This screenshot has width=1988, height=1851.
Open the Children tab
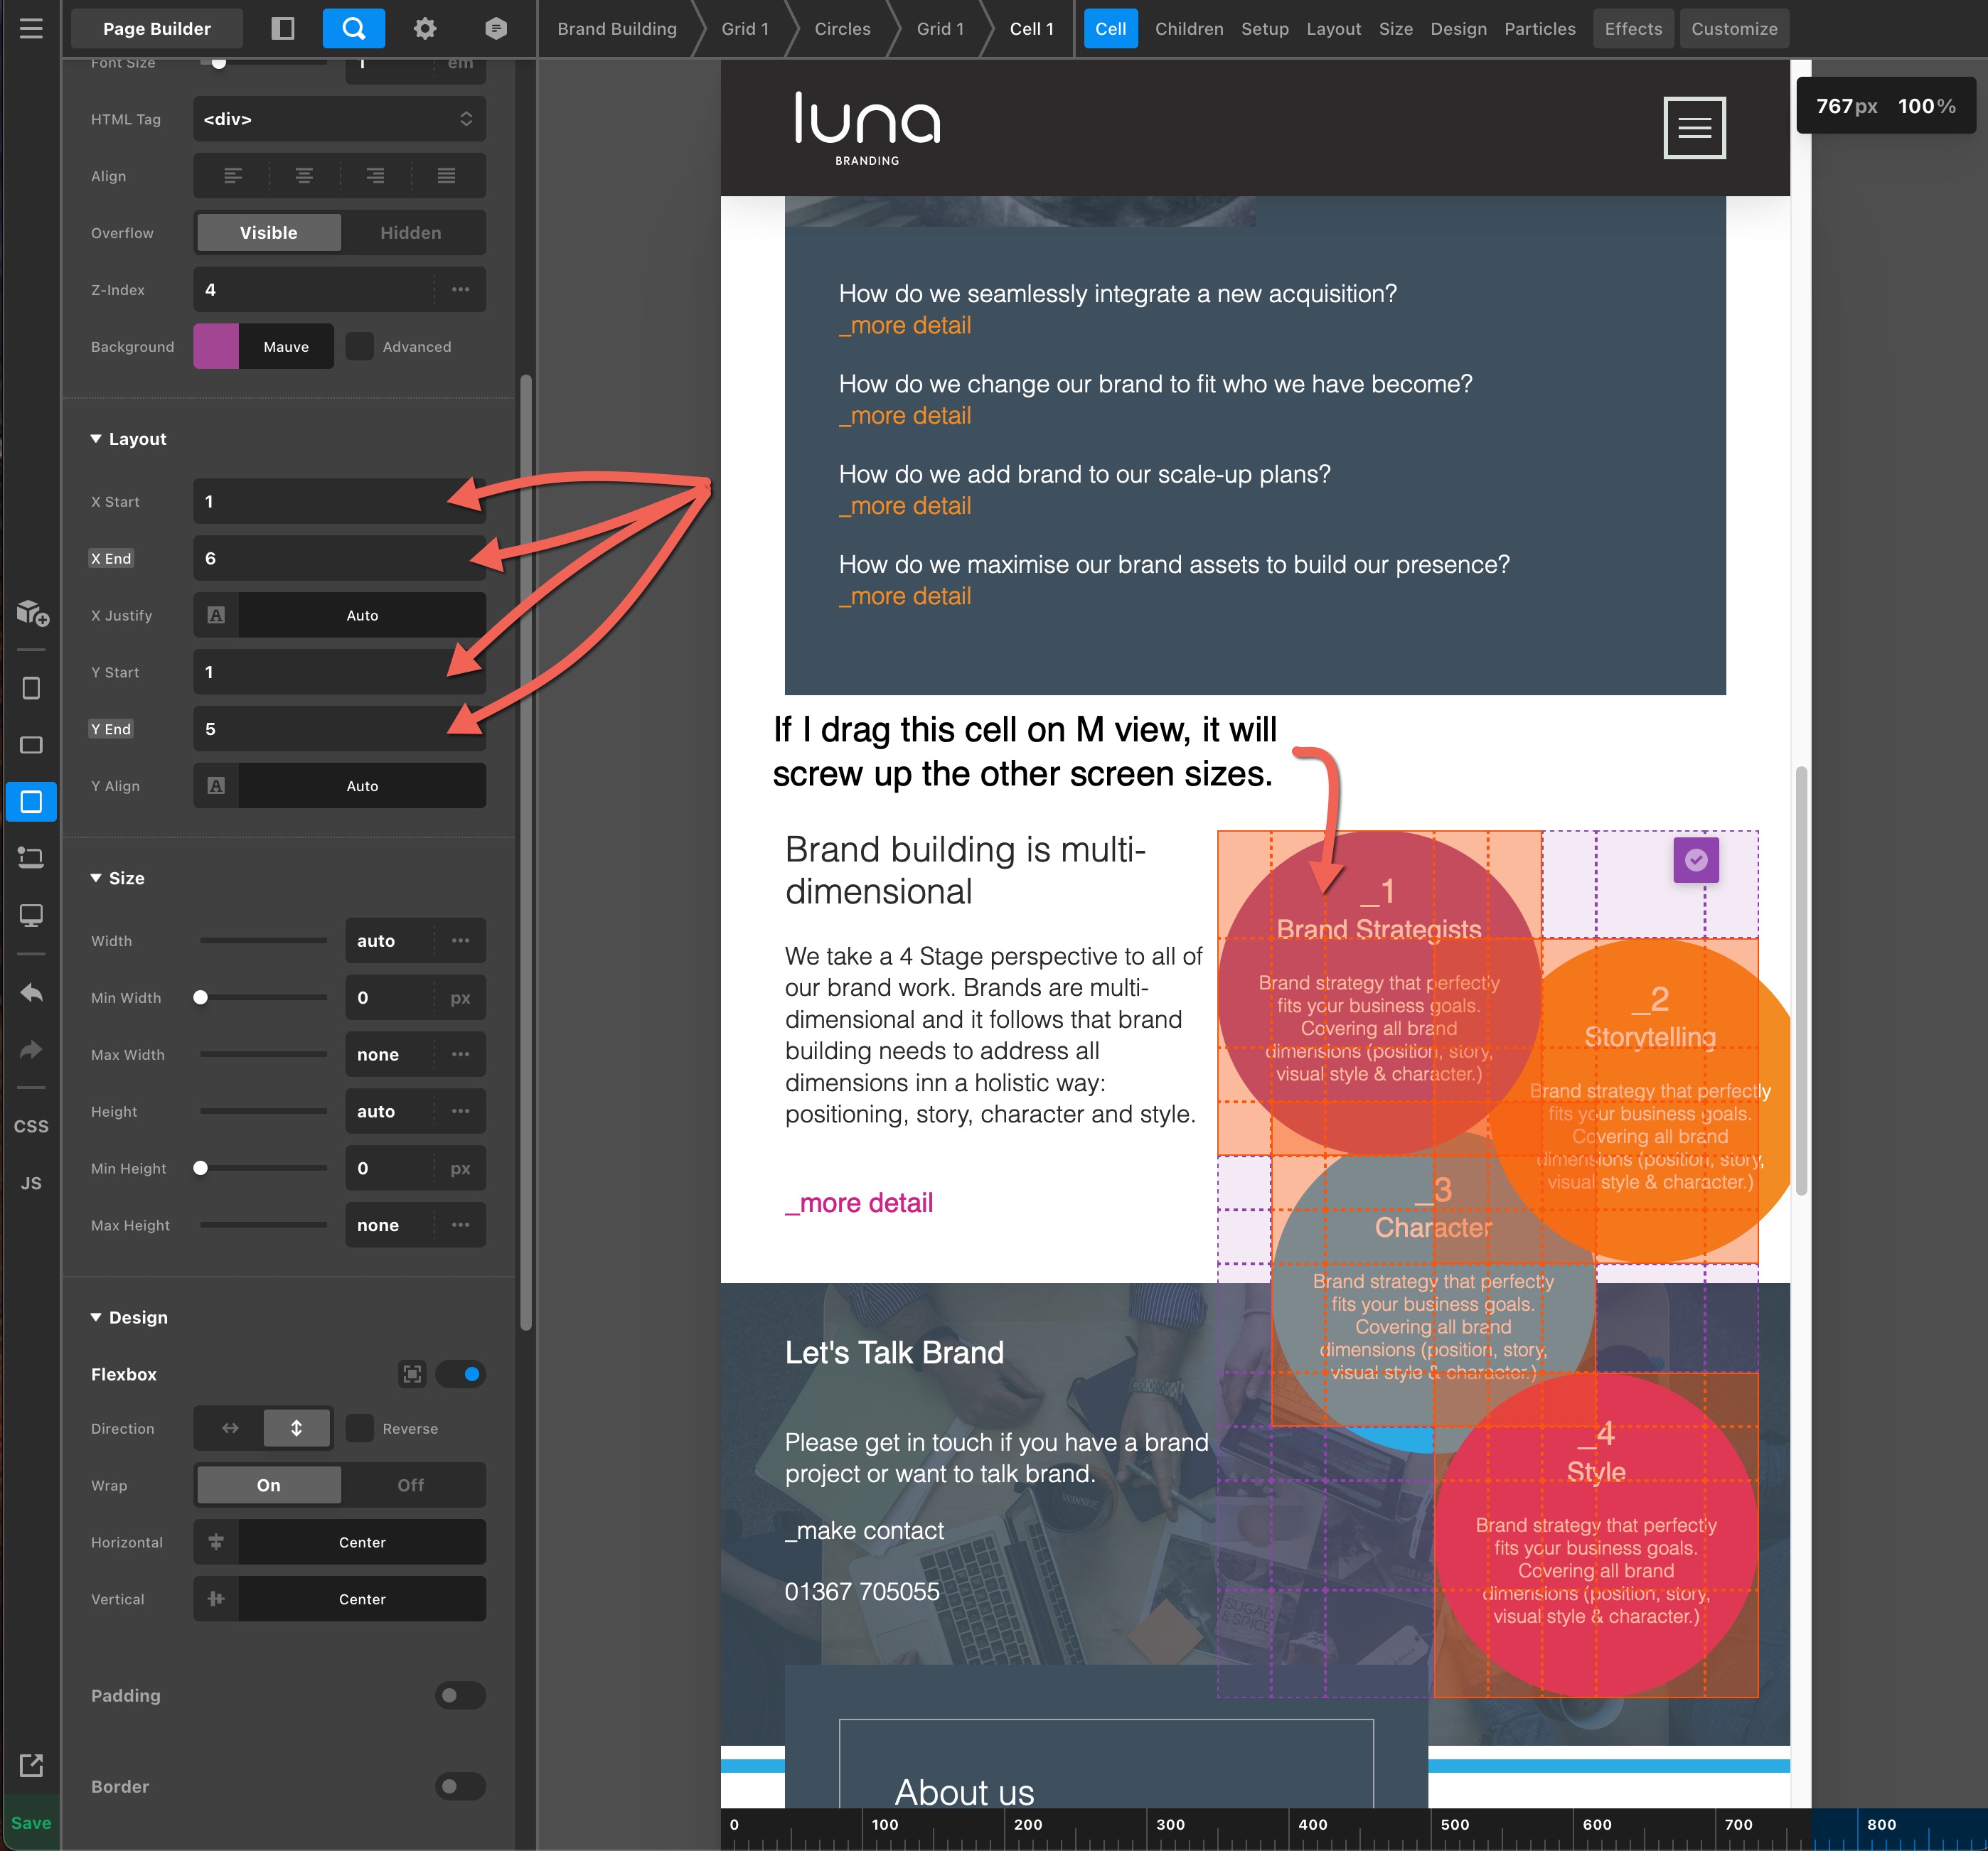click(1188, 29)
